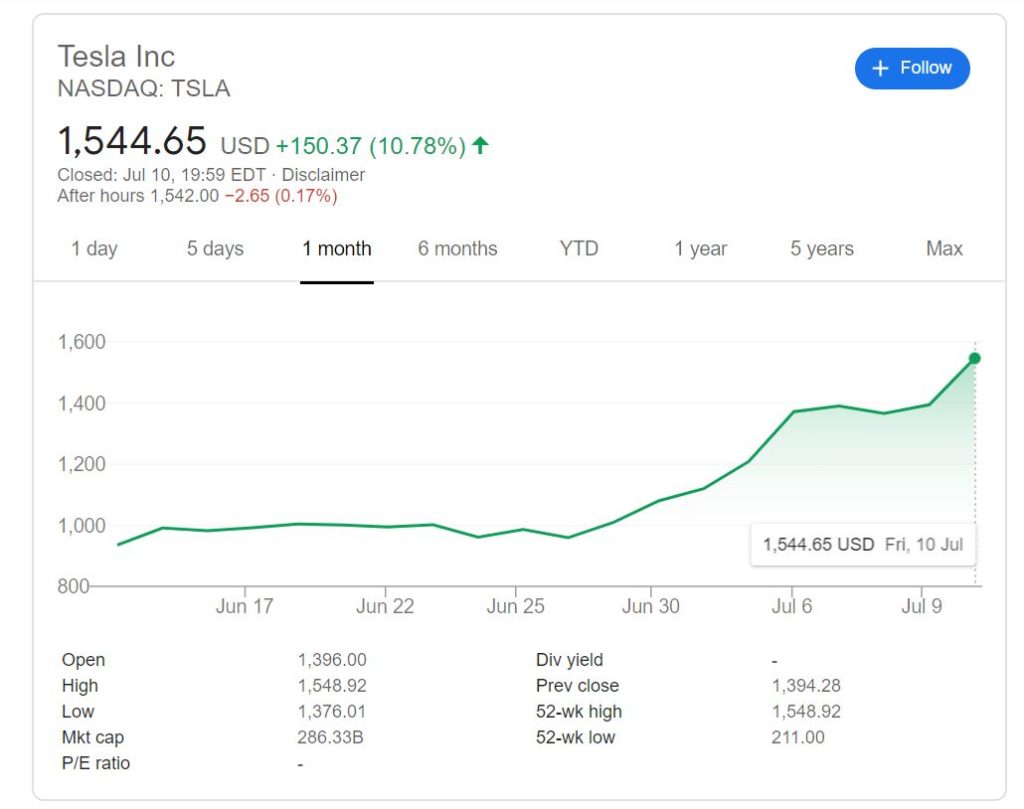The height and width of the screenshot is (809, 1024).
Task: Click the Jul 9 axis label
Action: [x=921, y=607]
